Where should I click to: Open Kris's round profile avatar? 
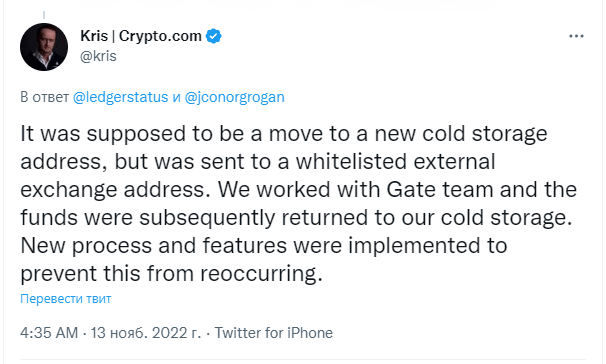tap(44, 47)
